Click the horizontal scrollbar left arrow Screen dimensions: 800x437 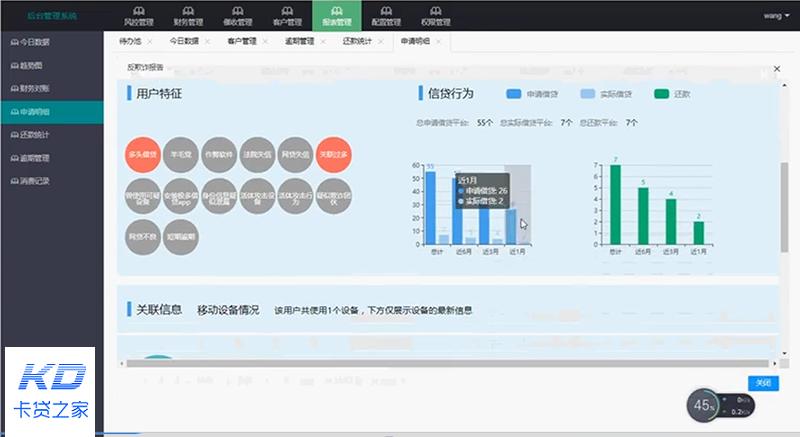click(121, 364)
